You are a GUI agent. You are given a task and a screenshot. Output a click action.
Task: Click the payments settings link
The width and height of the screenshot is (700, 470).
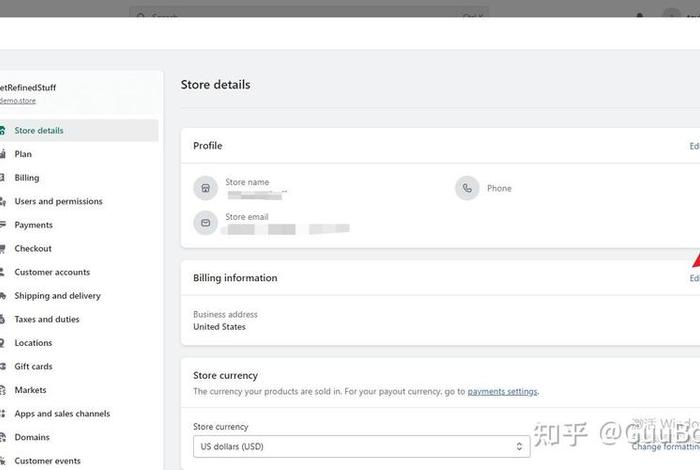click(503, 391)
